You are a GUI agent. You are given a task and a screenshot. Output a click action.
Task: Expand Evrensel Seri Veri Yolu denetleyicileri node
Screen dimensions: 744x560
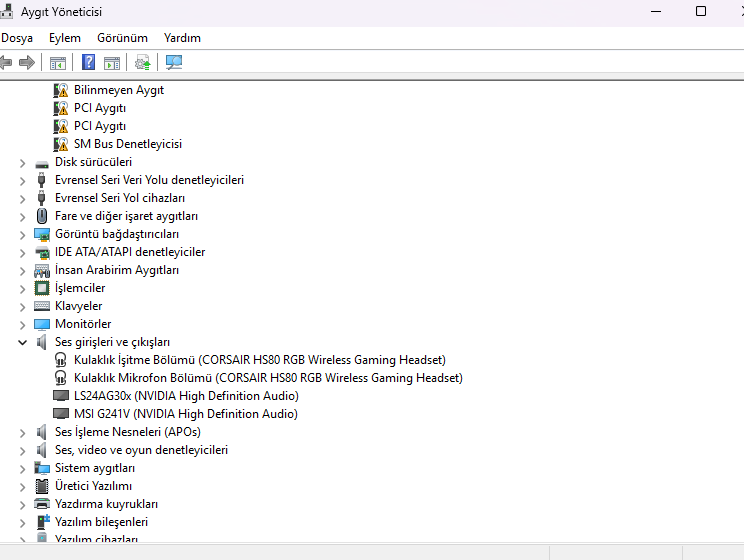(22, 181)
